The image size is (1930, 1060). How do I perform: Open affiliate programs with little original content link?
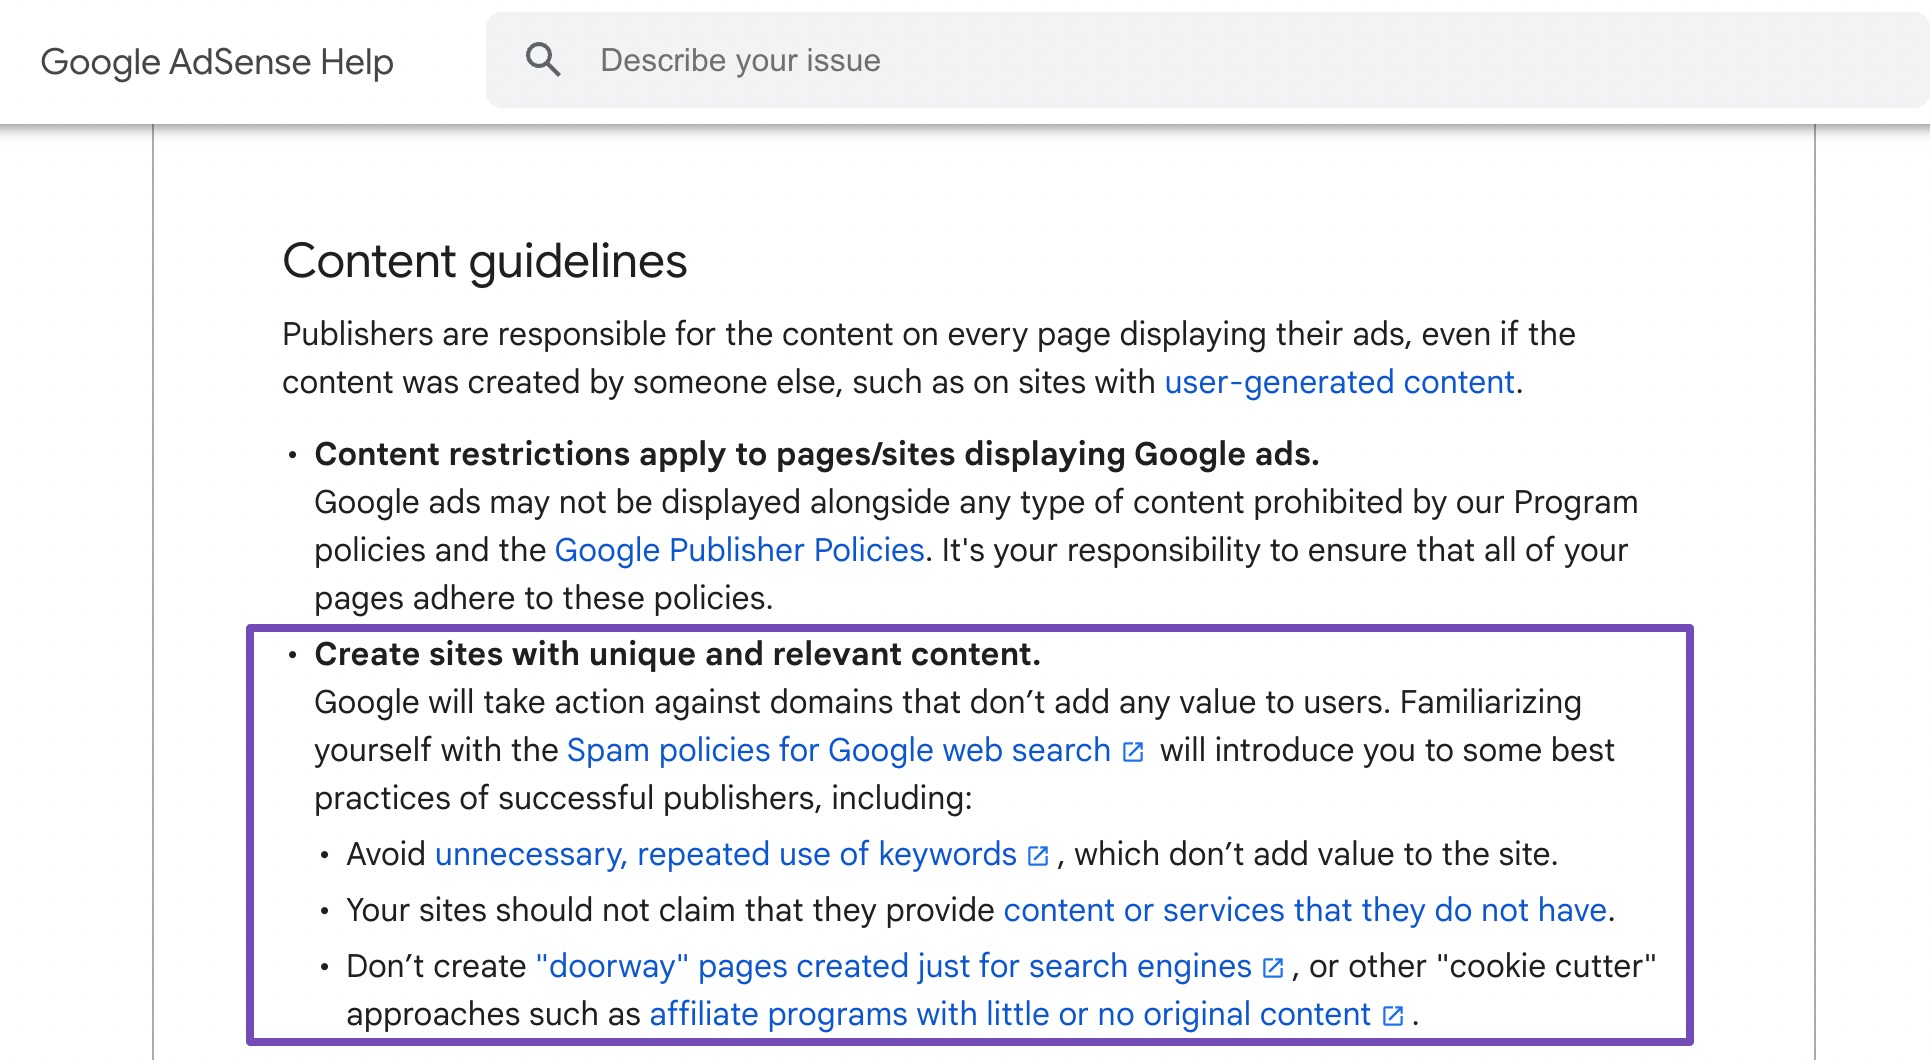click(x=1010, y=1014)
